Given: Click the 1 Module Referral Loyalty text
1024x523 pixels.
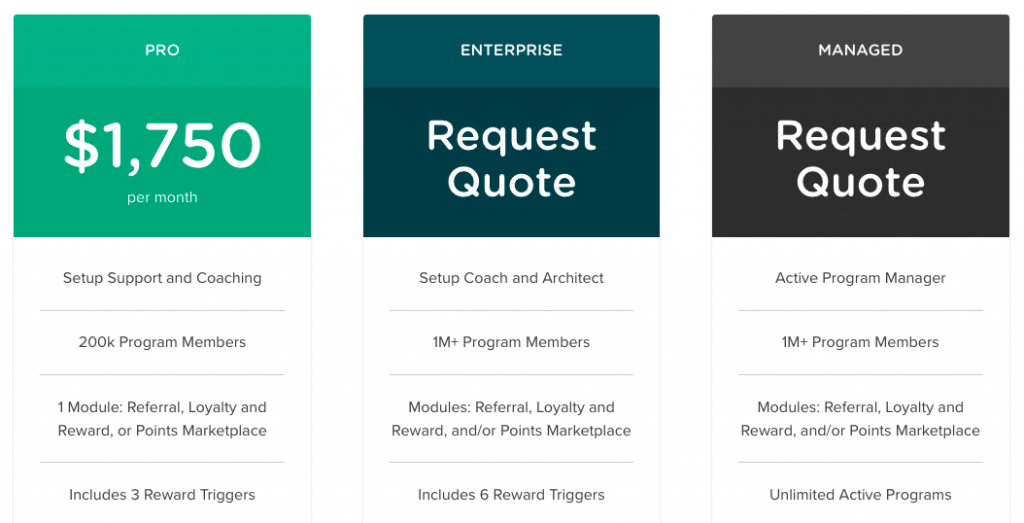Looking at the screenshot, I should click(x=162, y=419).
